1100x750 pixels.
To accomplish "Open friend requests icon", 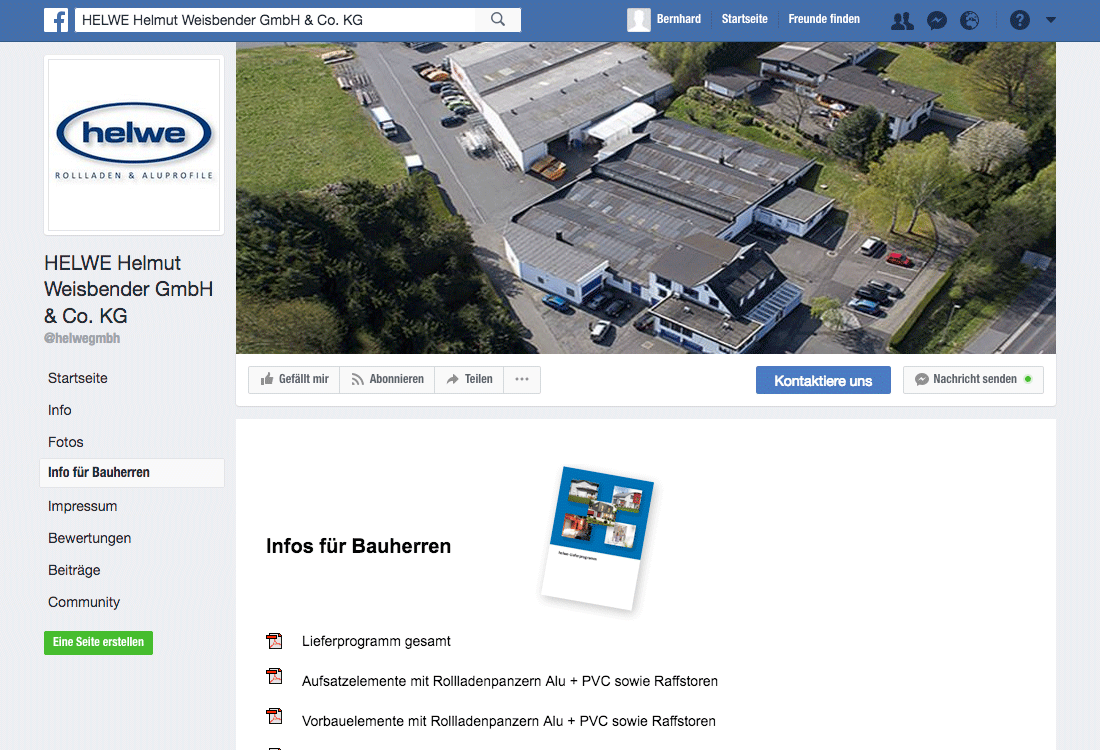I will (x=902, y=20).
